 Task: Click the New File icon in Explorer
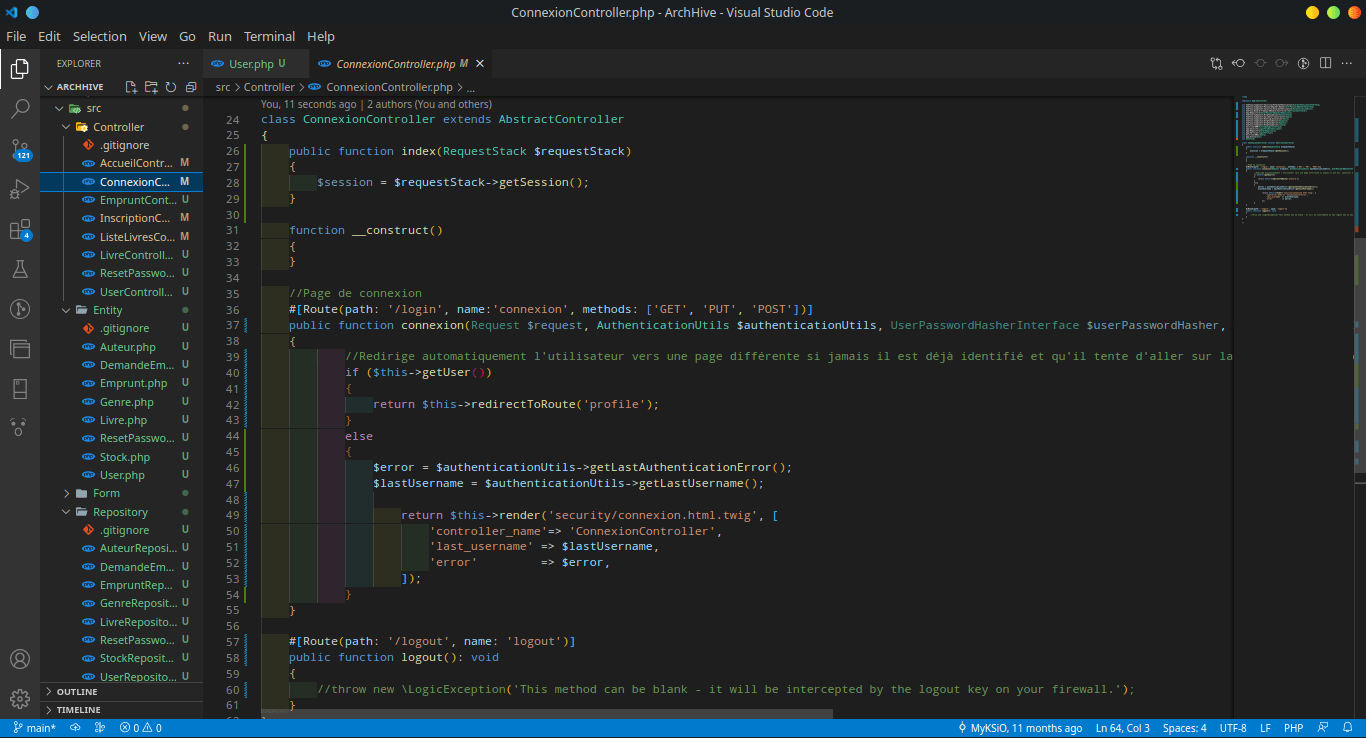point(131,87)
